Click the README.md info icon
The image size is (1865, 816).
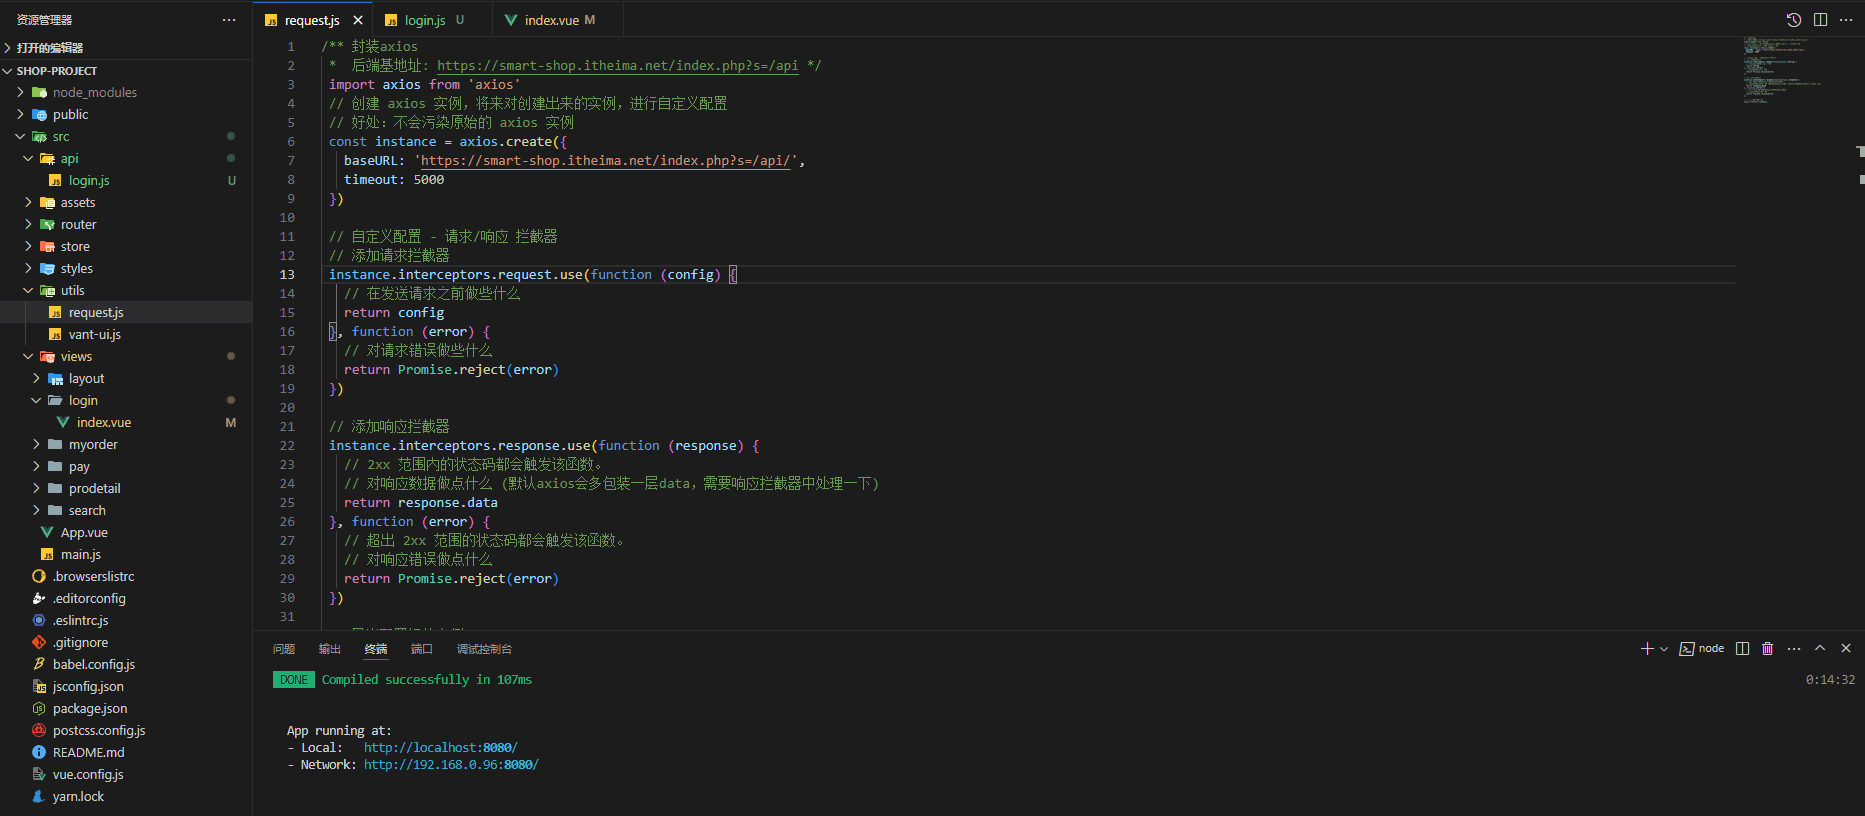(x=39, y=752)
